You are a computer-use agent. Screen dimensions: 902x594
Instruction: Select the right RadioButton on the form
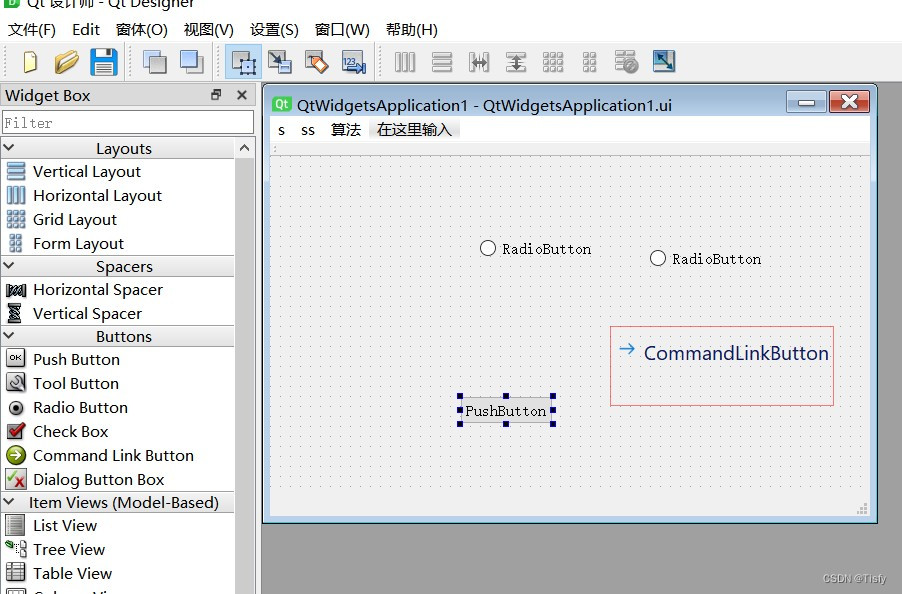pyautogui.click(x=705, y=259)
